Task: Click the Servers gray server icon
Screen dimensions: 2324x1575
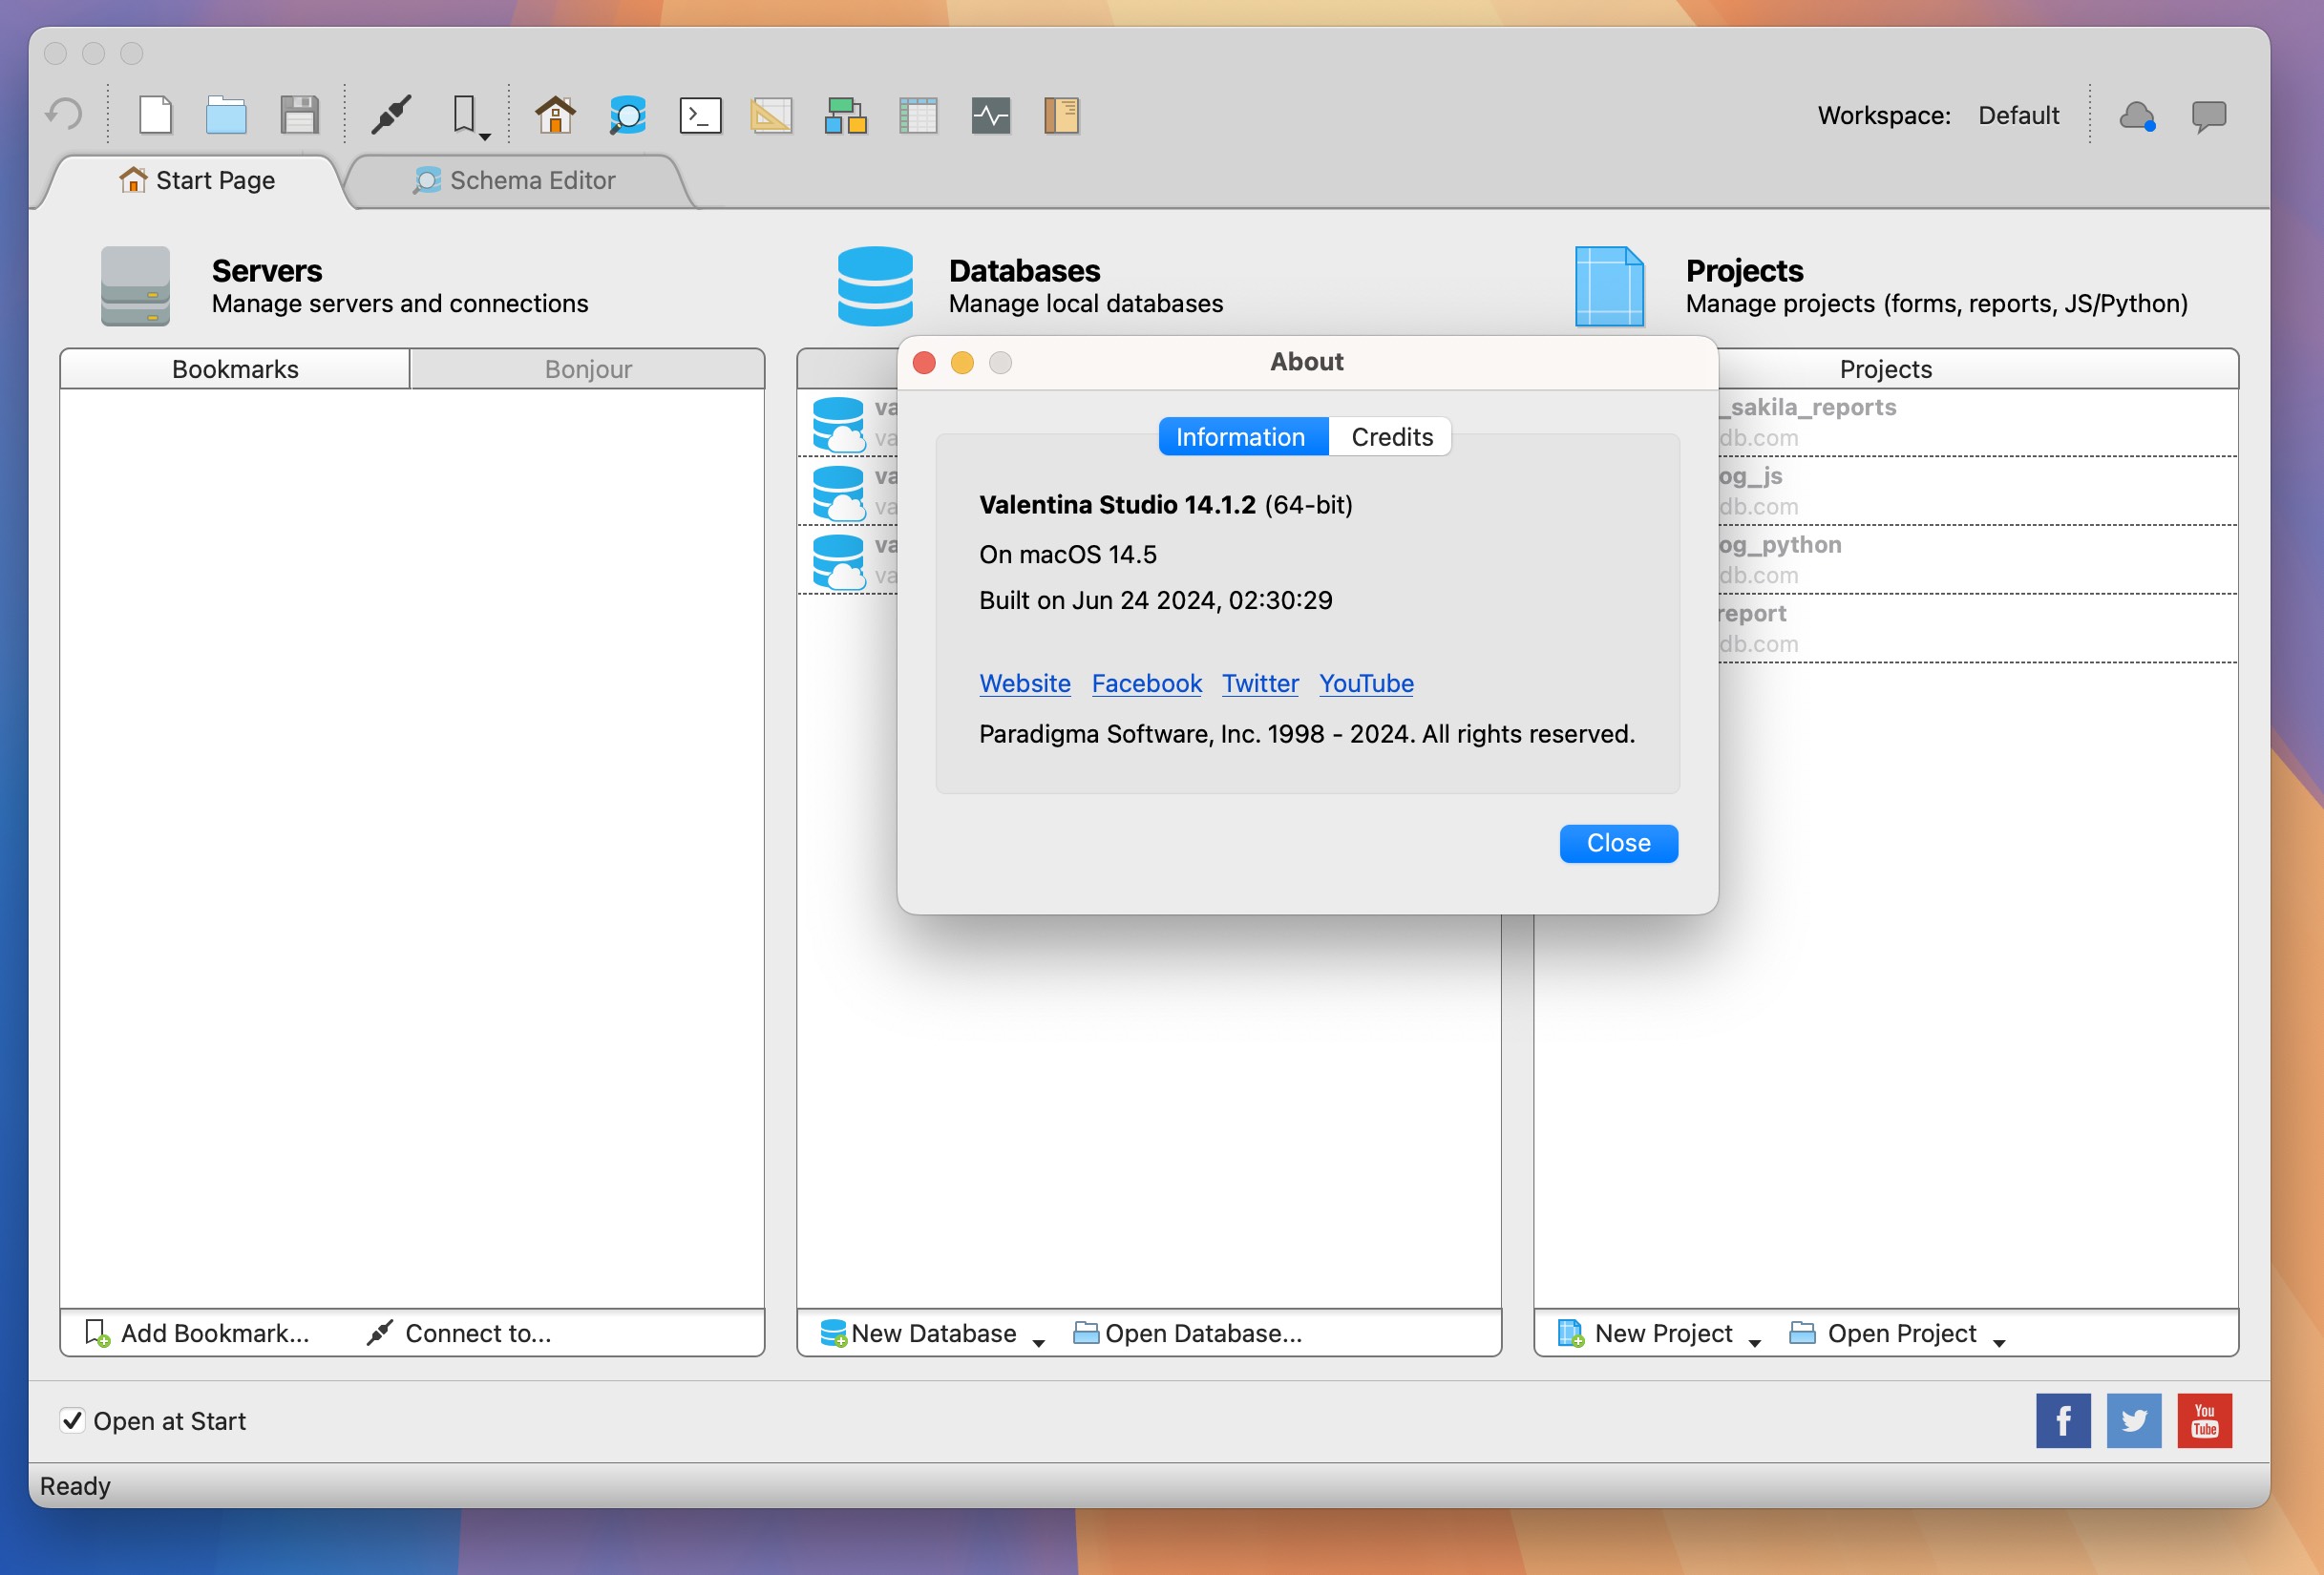Action: coord(135,286)
